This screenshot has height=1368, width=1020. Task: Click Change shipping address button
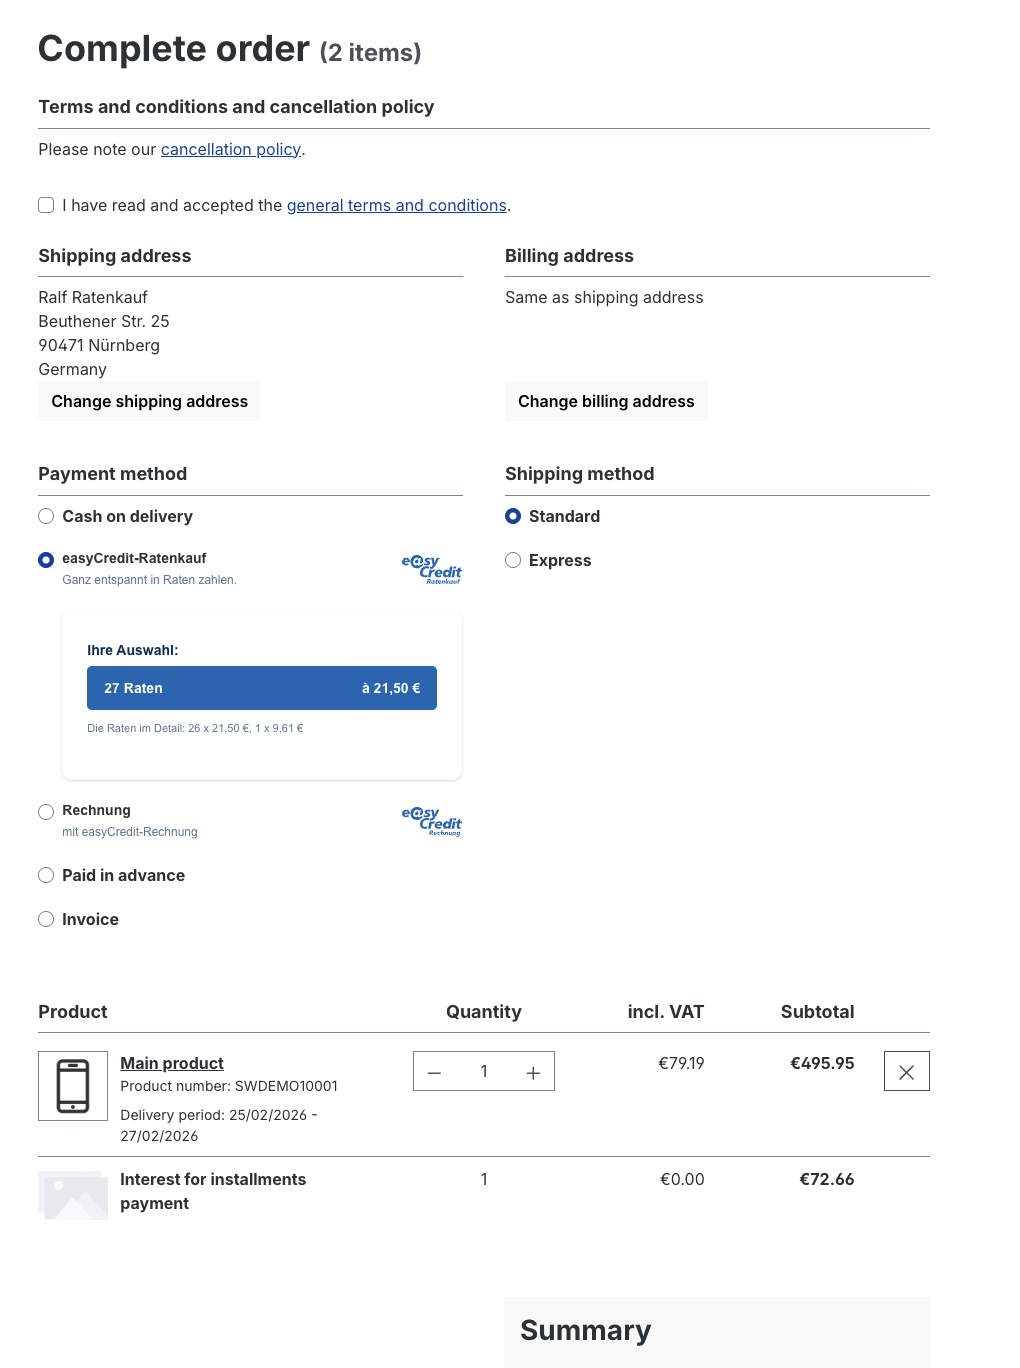[149, 401]
